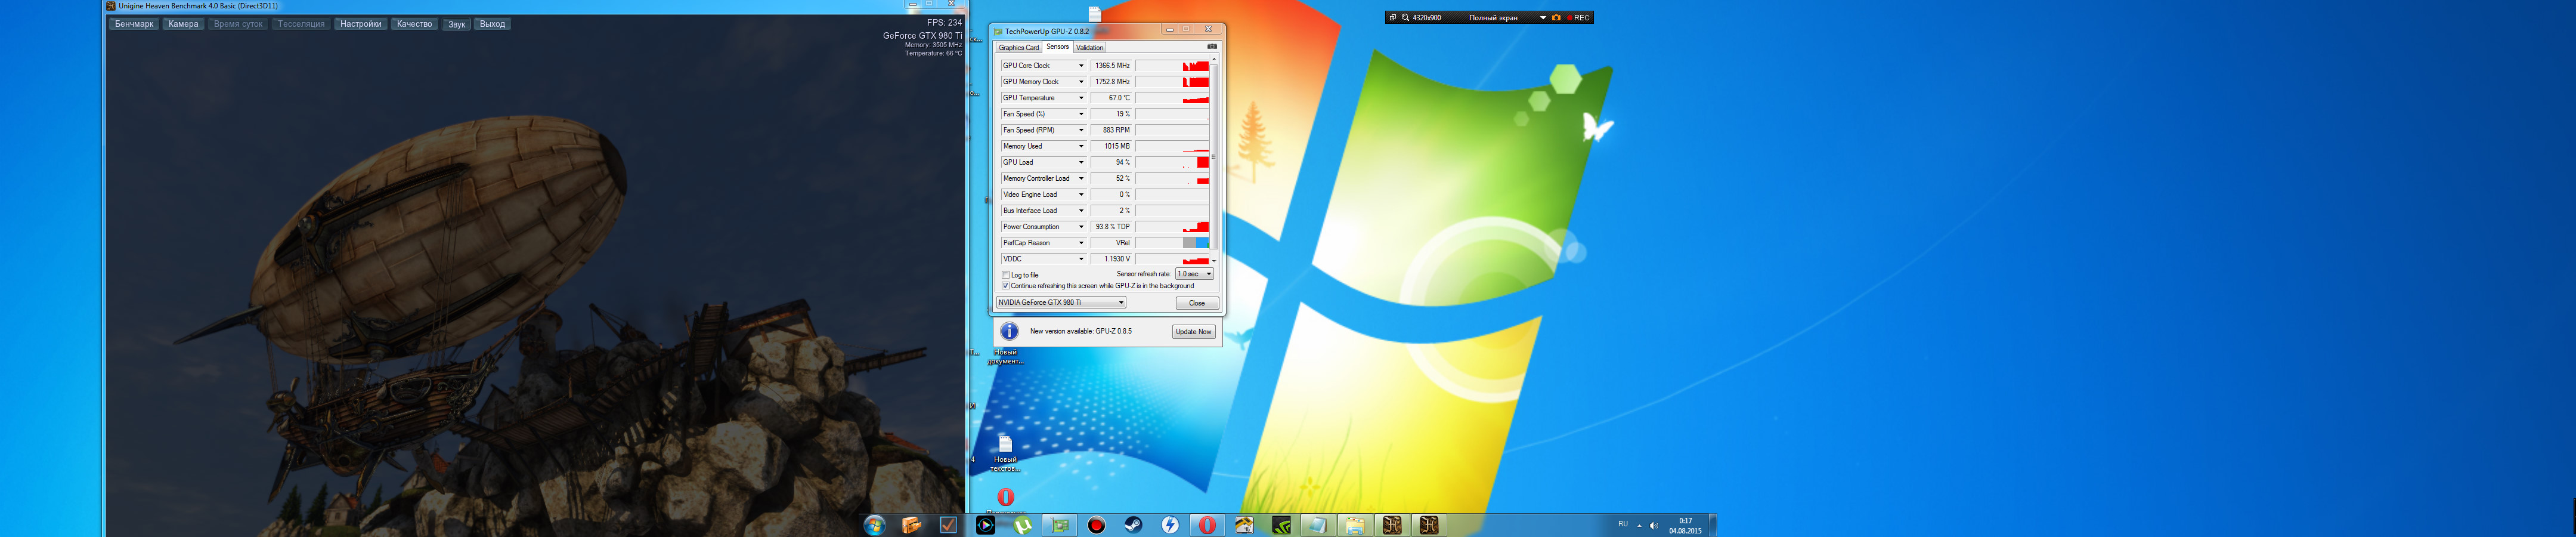The height and width of the screenshot is (537, 2576).
Task: Take a GPU-Z screenshot with the camera icon
Action: (1212, 46)
